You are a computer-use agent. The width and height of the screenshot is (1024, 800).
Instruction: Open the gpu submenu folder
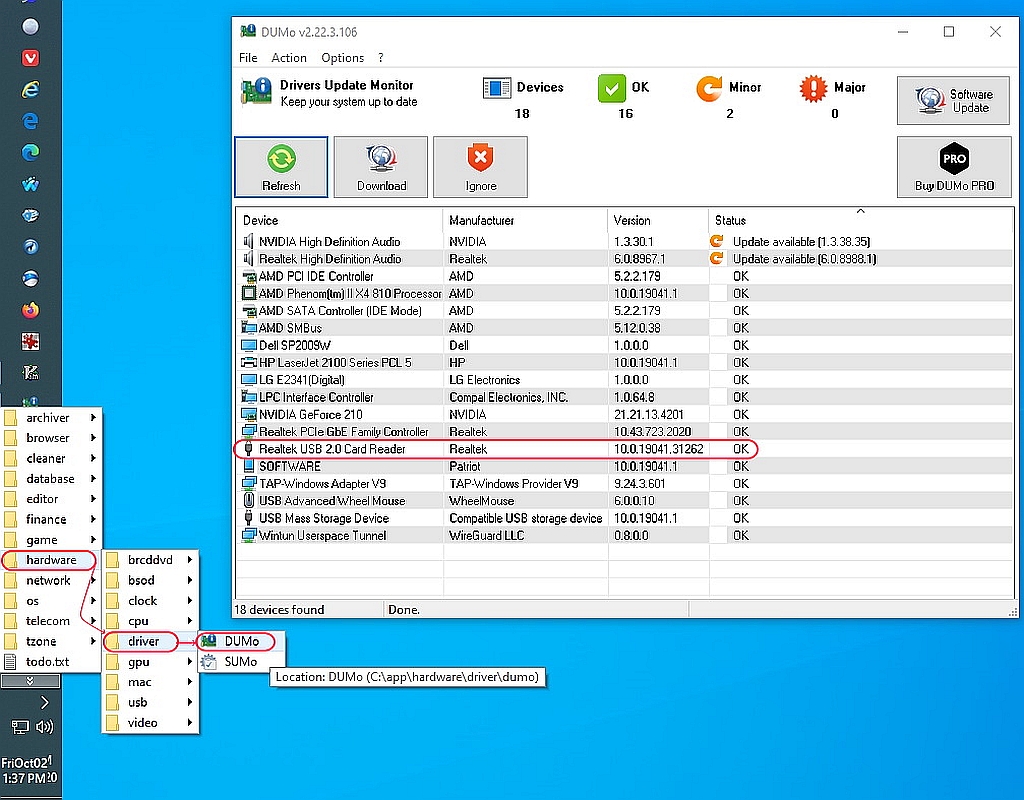pos(150,662)
